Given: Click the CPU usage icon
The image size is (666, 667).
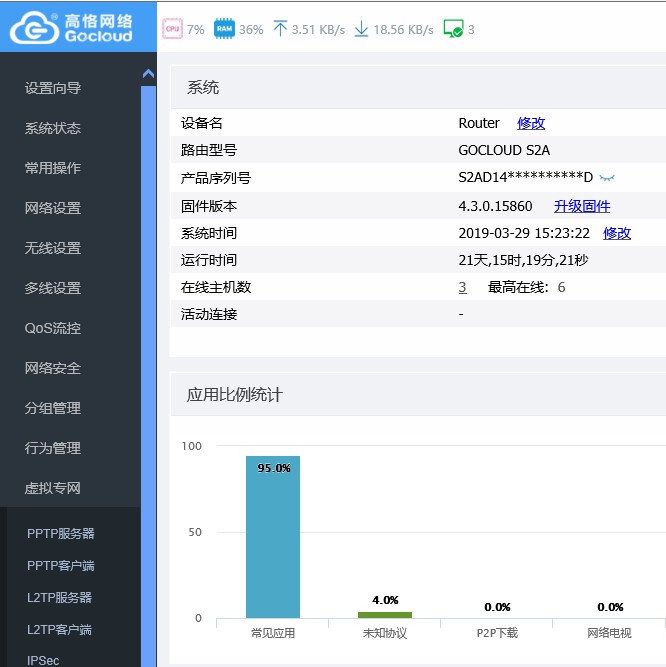Looking at the screenshot, I should (172, 29).
